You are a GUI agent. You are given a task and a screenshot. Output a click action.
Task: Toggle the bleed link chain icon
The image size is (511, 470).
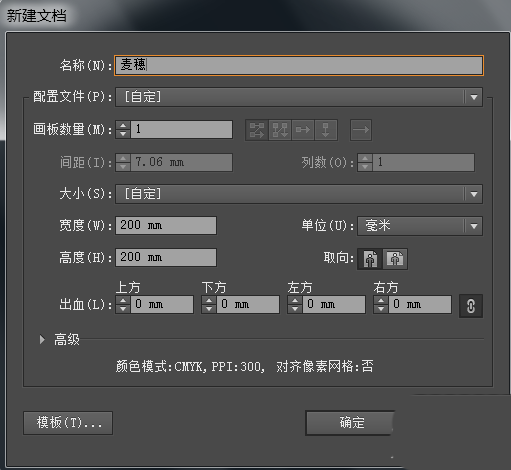(471, 306)
